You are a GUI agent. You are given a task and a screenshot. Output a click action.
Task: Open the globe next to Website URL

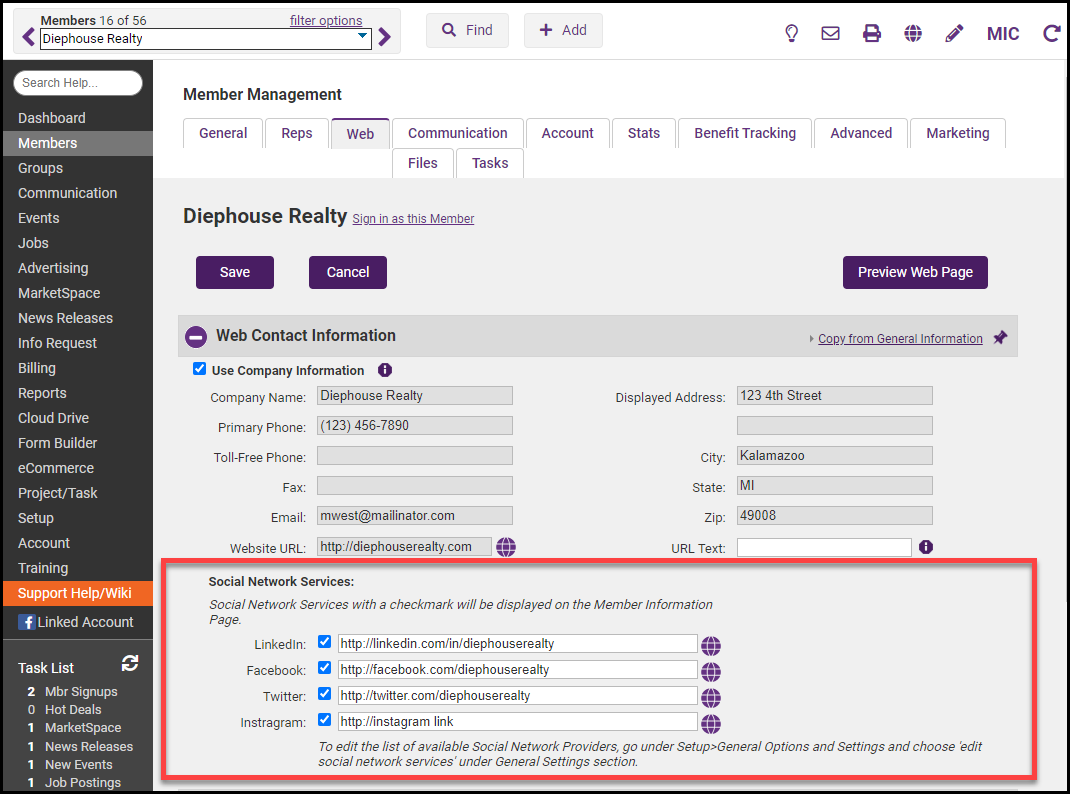coord(506,547)
